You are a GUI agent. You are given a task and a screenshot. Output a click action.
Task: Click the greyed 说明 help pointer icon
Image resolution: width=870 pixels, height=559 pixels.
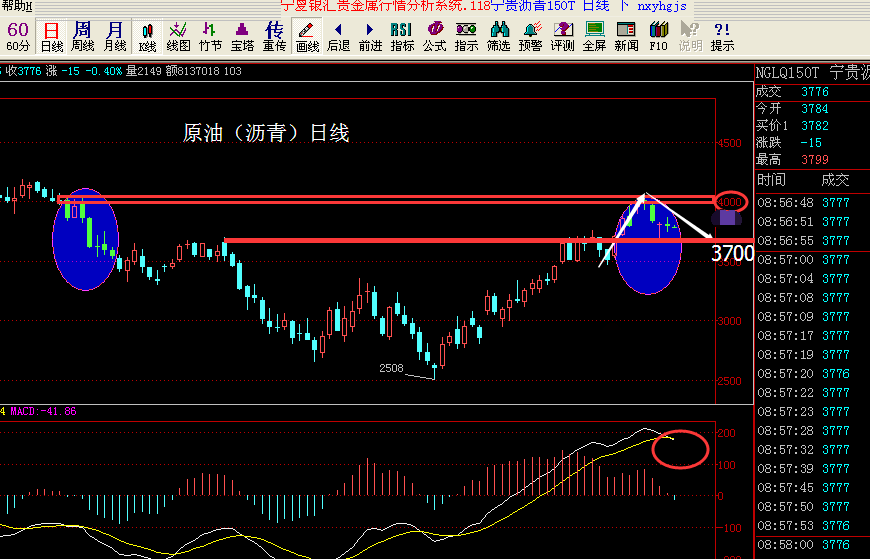click(x=690, y=37)
